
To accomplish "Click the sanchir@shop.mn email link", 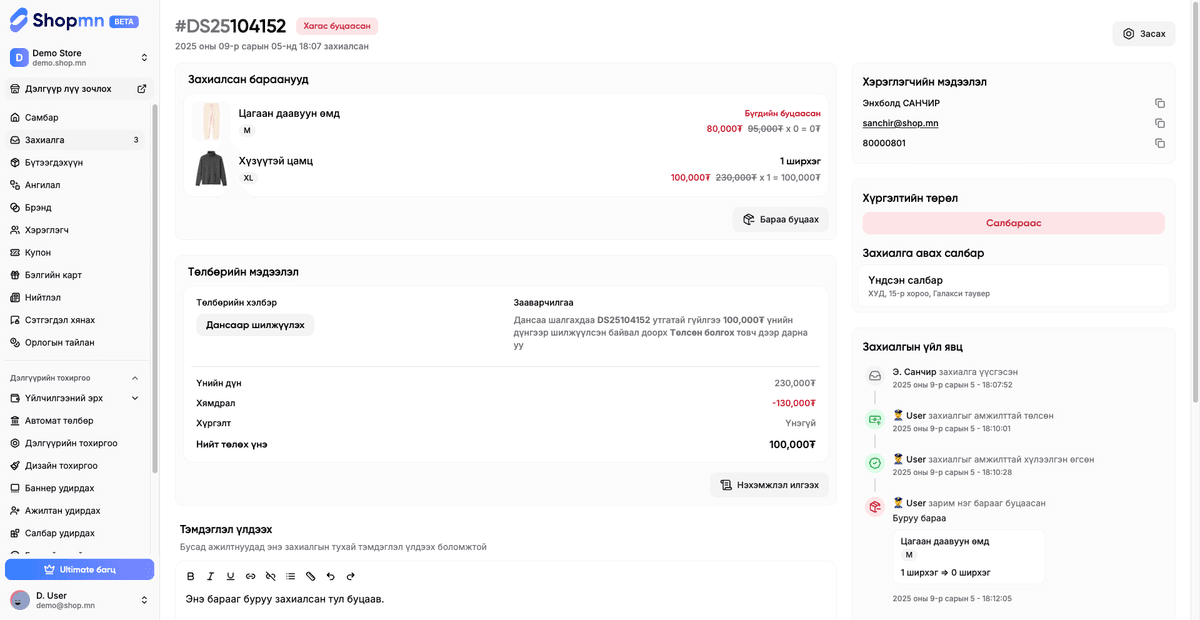I will tap(900, 123).
